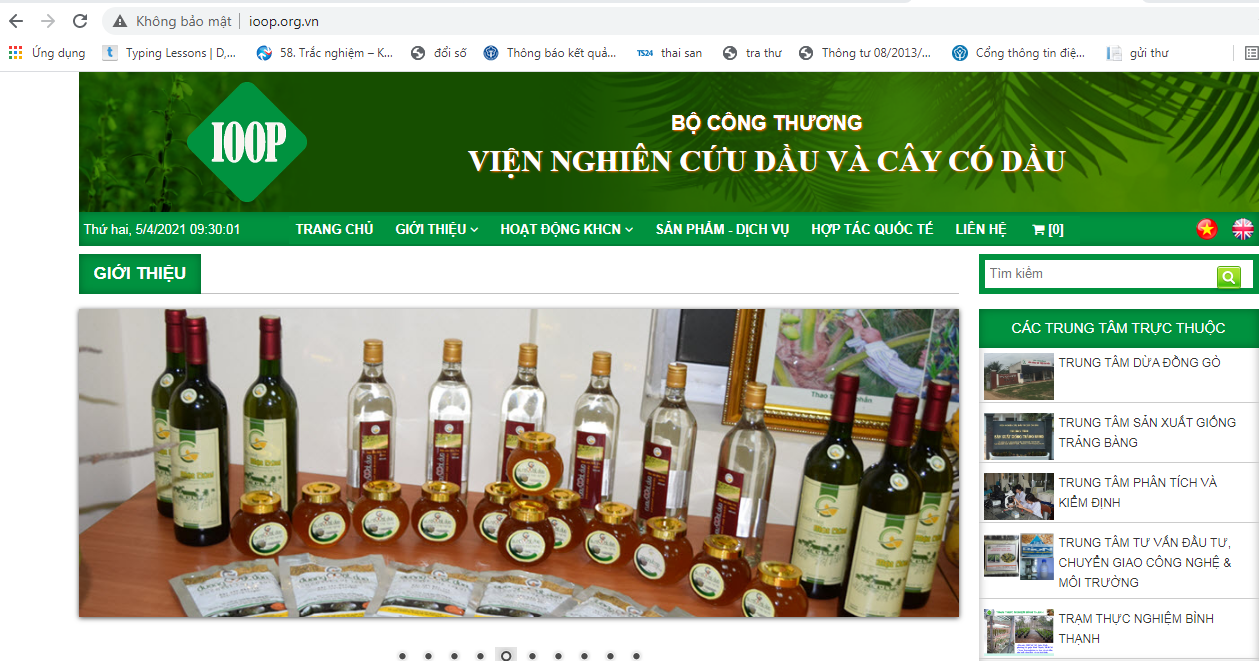Select the last carousel slide dot

coord(636,656)
